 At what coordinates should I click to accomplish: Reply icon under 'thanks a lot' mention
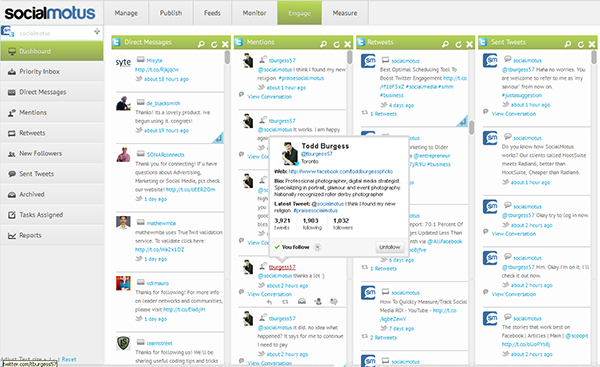pos(269,302)
